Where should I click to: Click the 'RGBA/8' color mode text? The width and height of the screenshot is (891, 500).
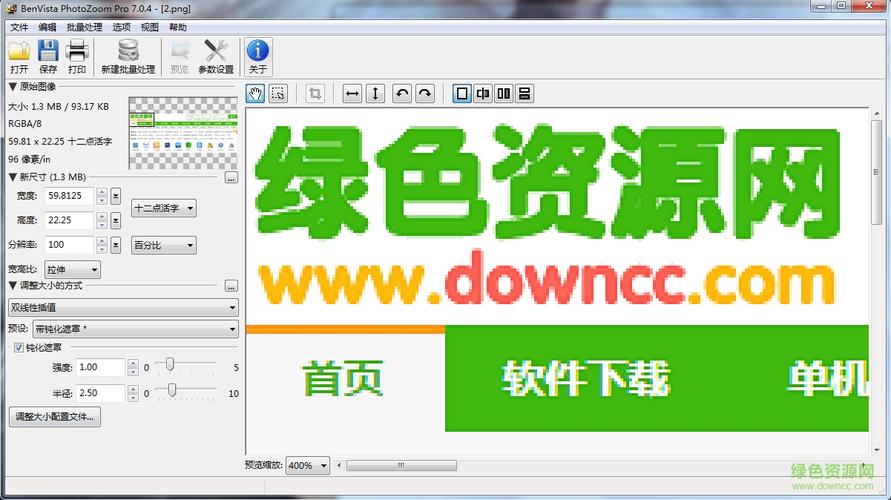(x=25, y=123)
